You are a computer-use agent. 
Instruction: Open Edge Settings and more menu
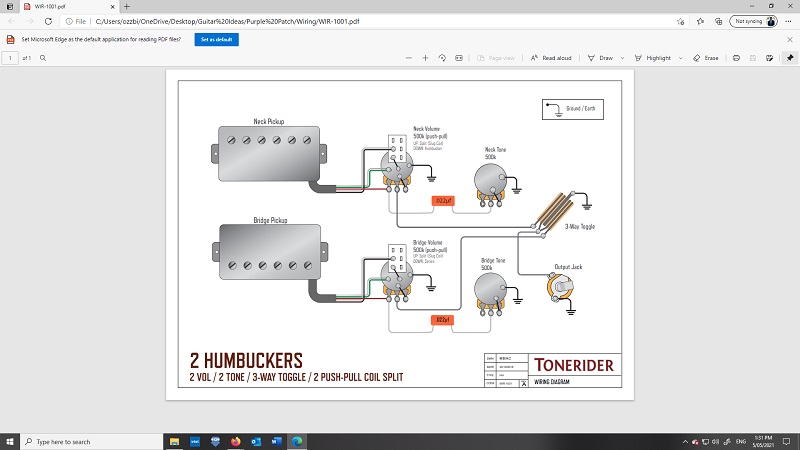pyautogui.click(x=789, y=20)
